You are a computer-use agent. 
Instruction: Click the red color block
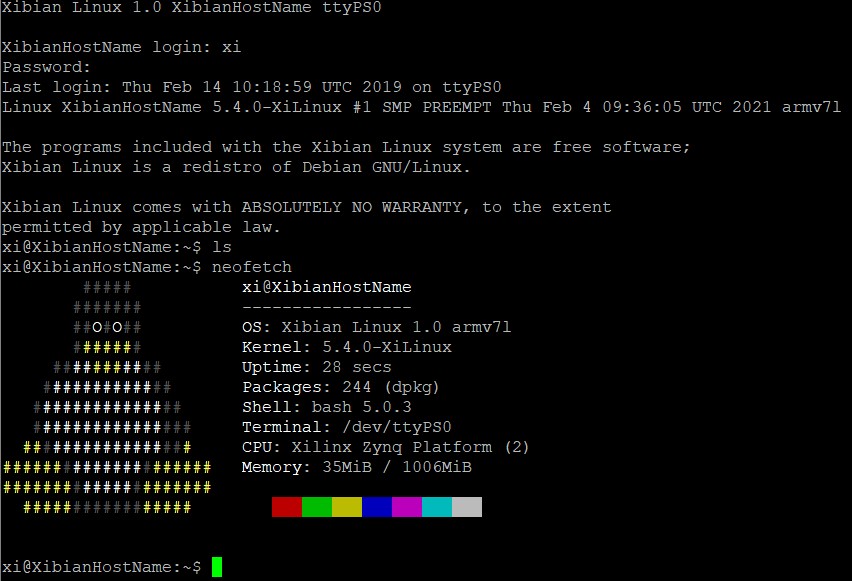(287, 507)
